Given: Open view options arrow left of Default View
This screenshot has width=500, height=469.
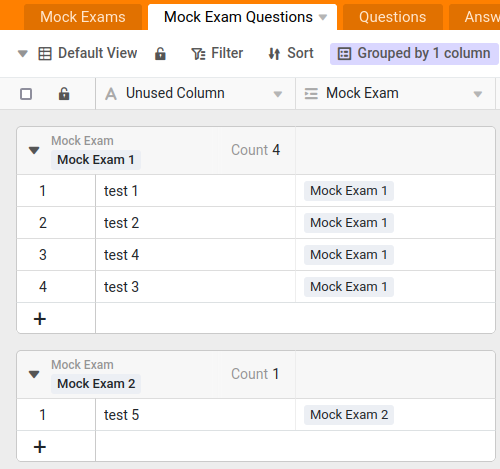Looking at the screenshot, I should tap(23, 53).
